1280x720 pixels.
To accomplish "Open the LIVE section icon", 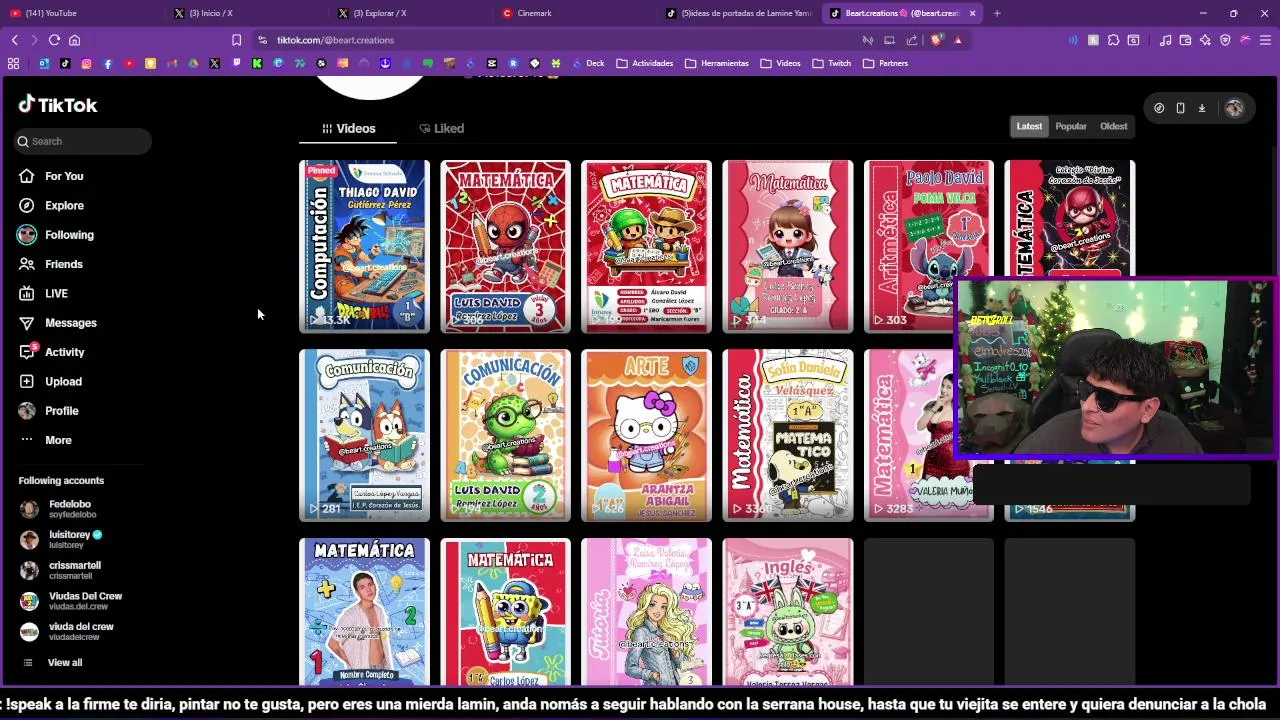I will coord(27,293).
